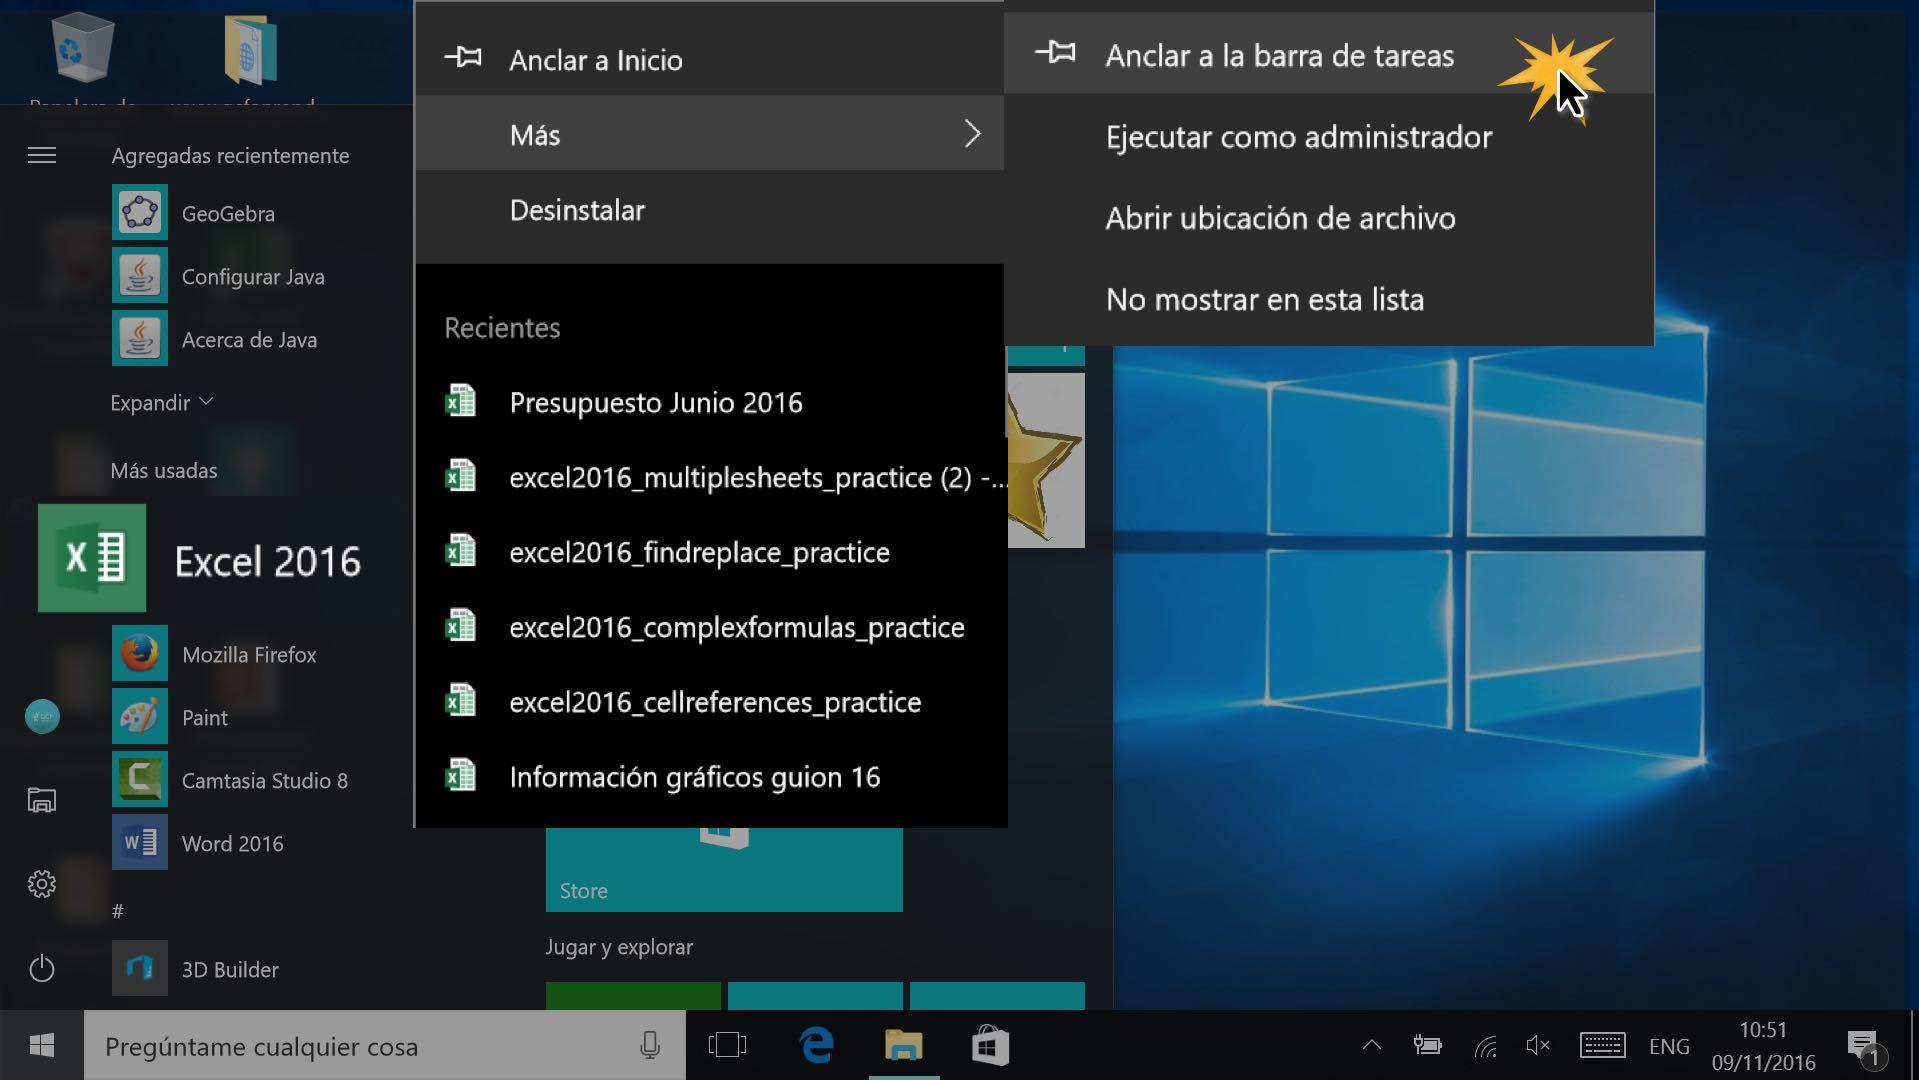
Task: Click the Windows Start button
Action: pyautogui.click(x=42, y=1046)
